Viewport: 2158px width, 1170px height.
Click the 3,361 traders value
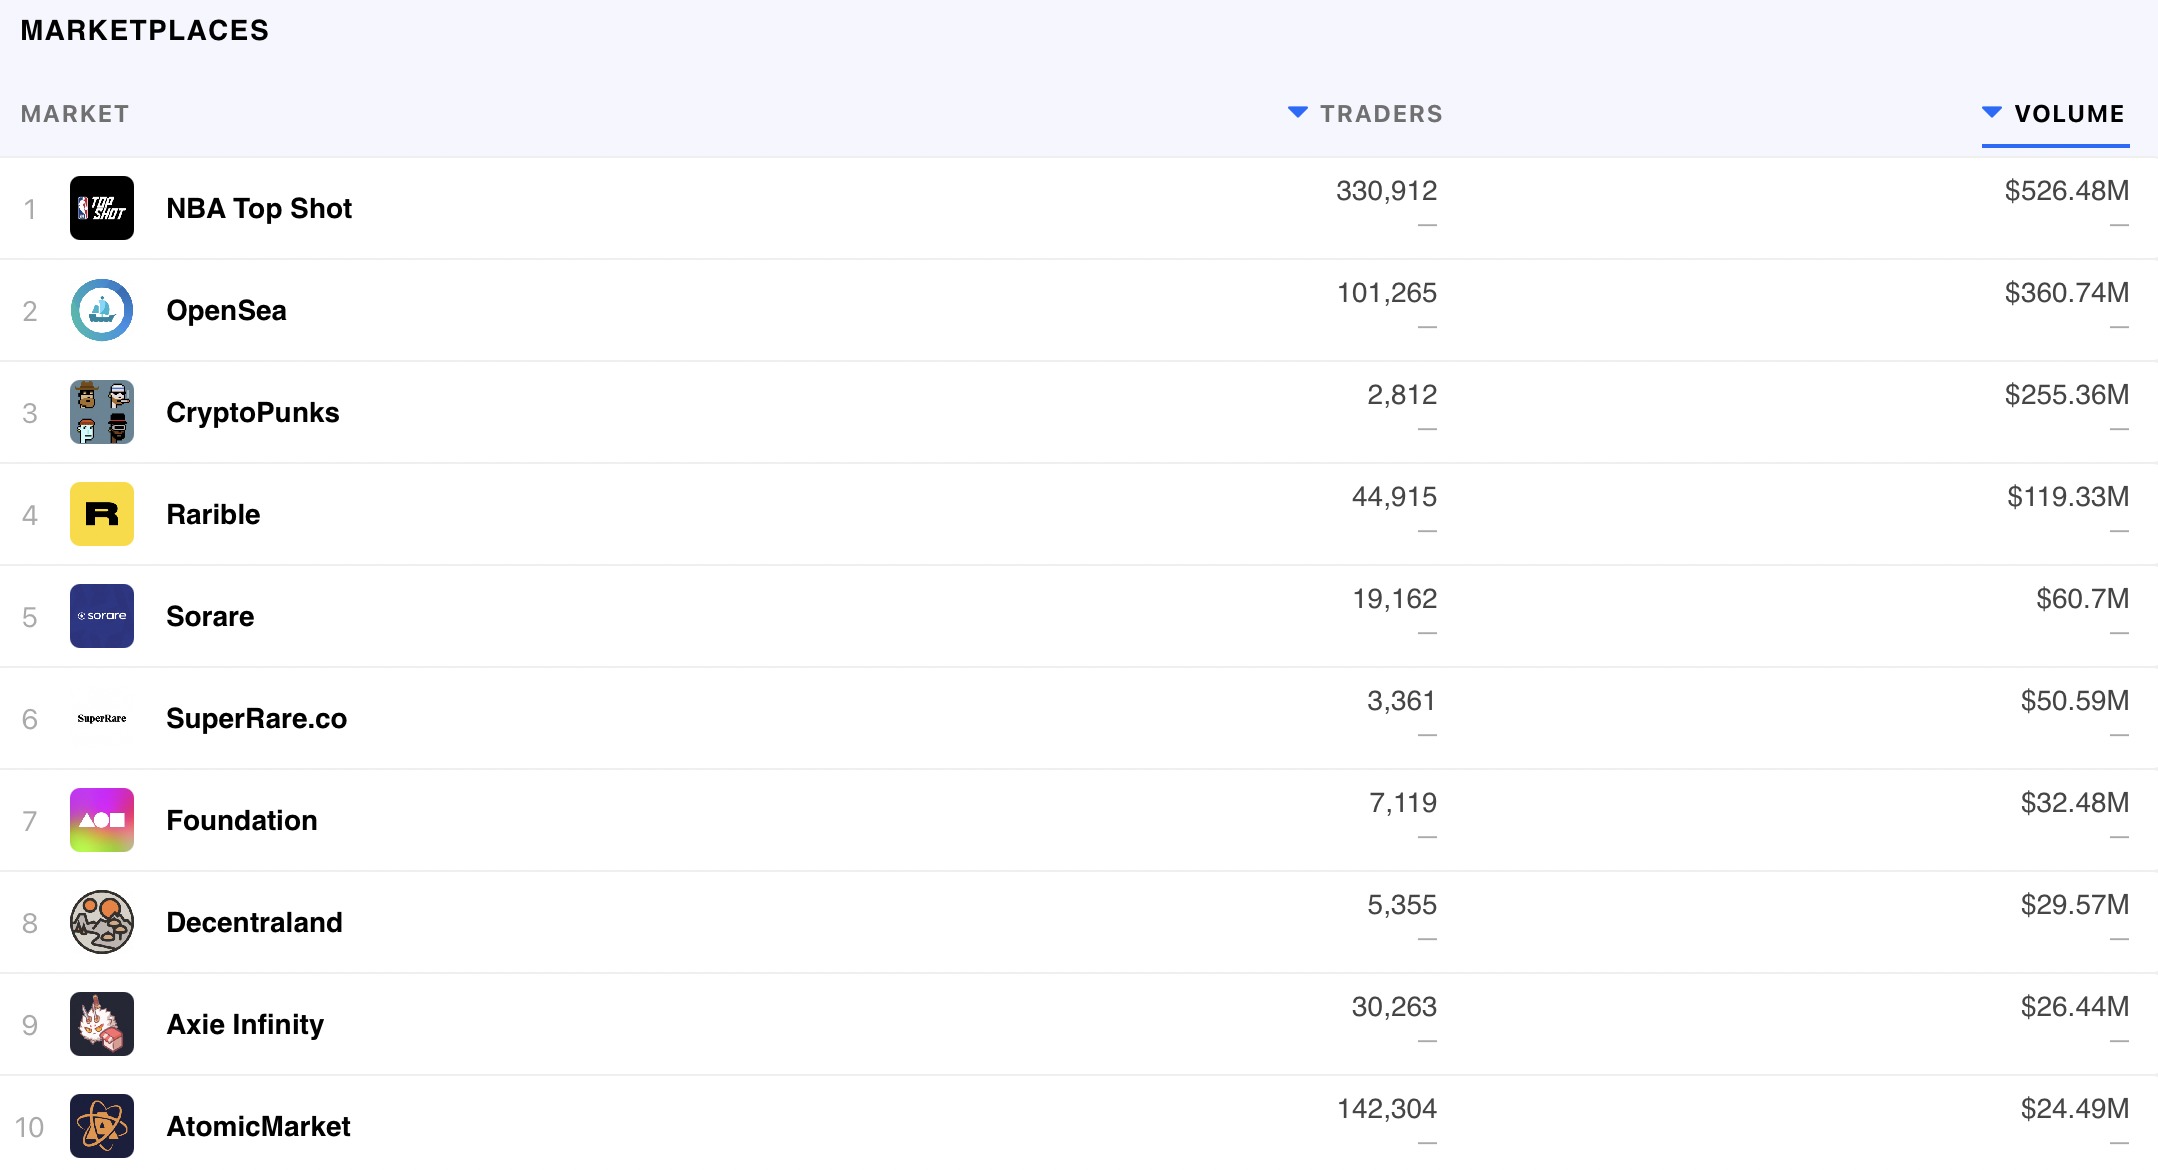coord(1402,701)
